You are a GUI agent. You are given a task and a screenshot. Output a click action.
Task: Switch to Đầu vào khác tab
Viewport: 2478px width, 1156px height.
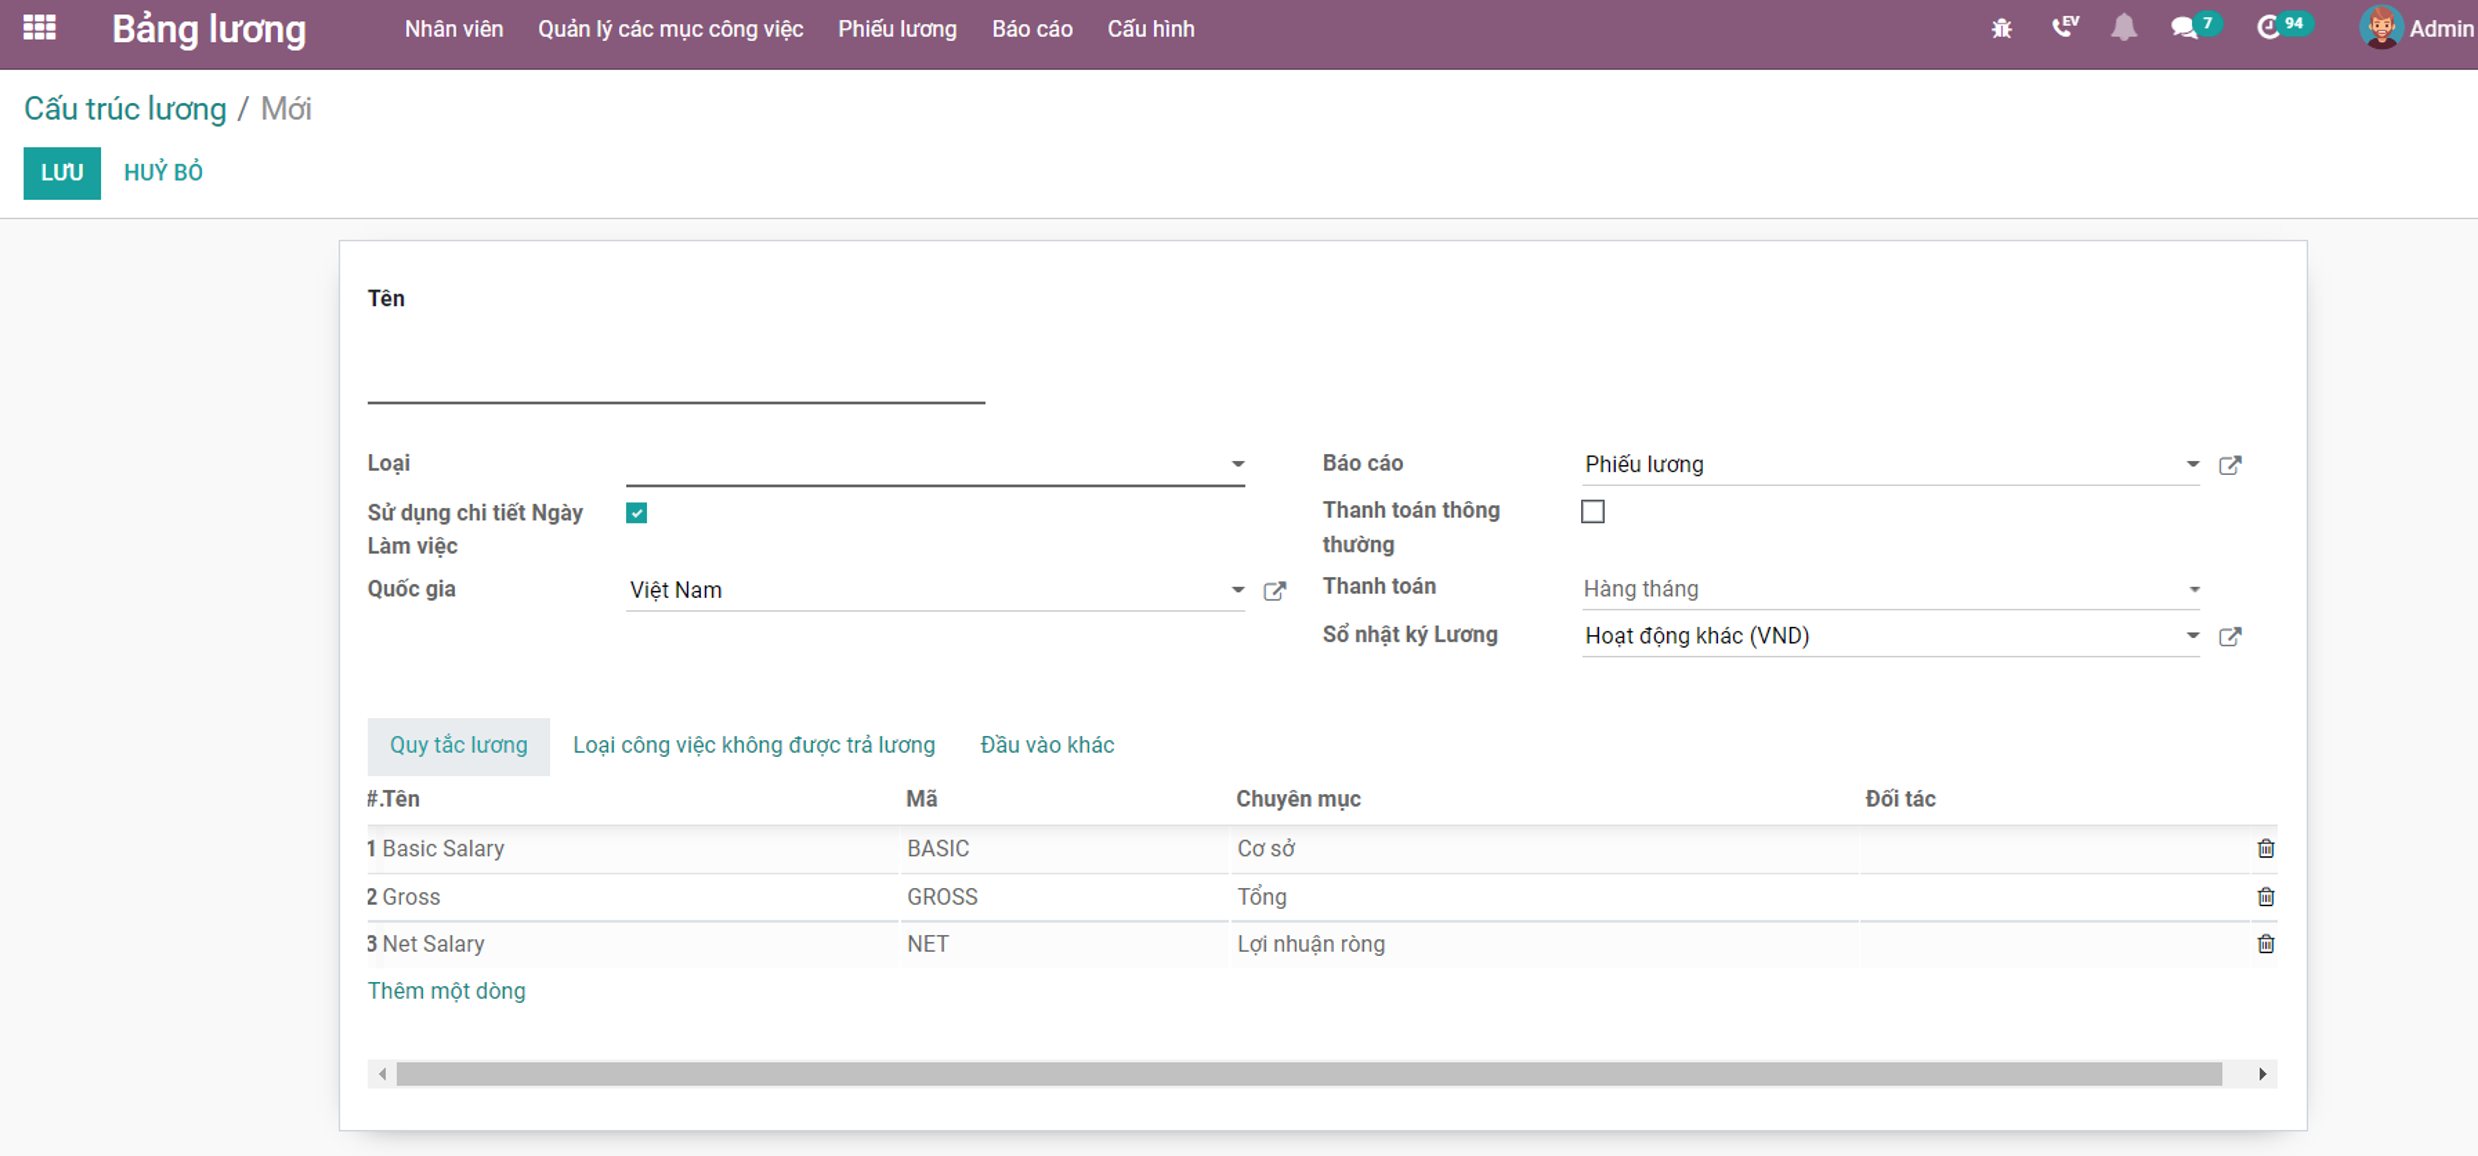(1047, 746)
